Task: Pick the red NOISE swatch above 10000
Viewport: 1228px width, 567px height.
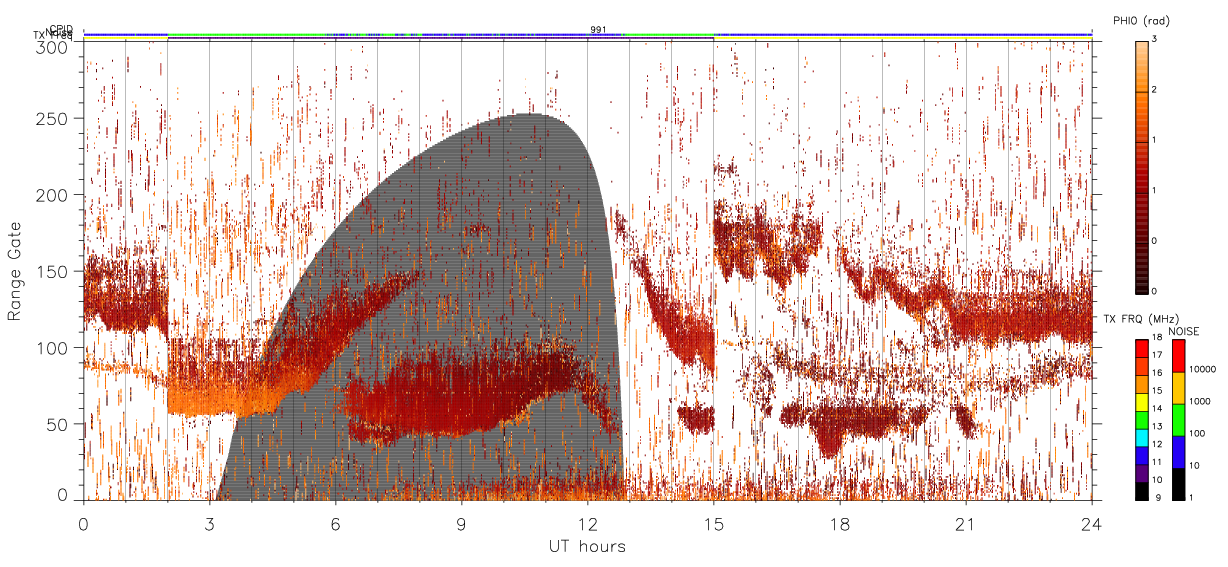Action: pyautogui.click(x=1178, y=356)
